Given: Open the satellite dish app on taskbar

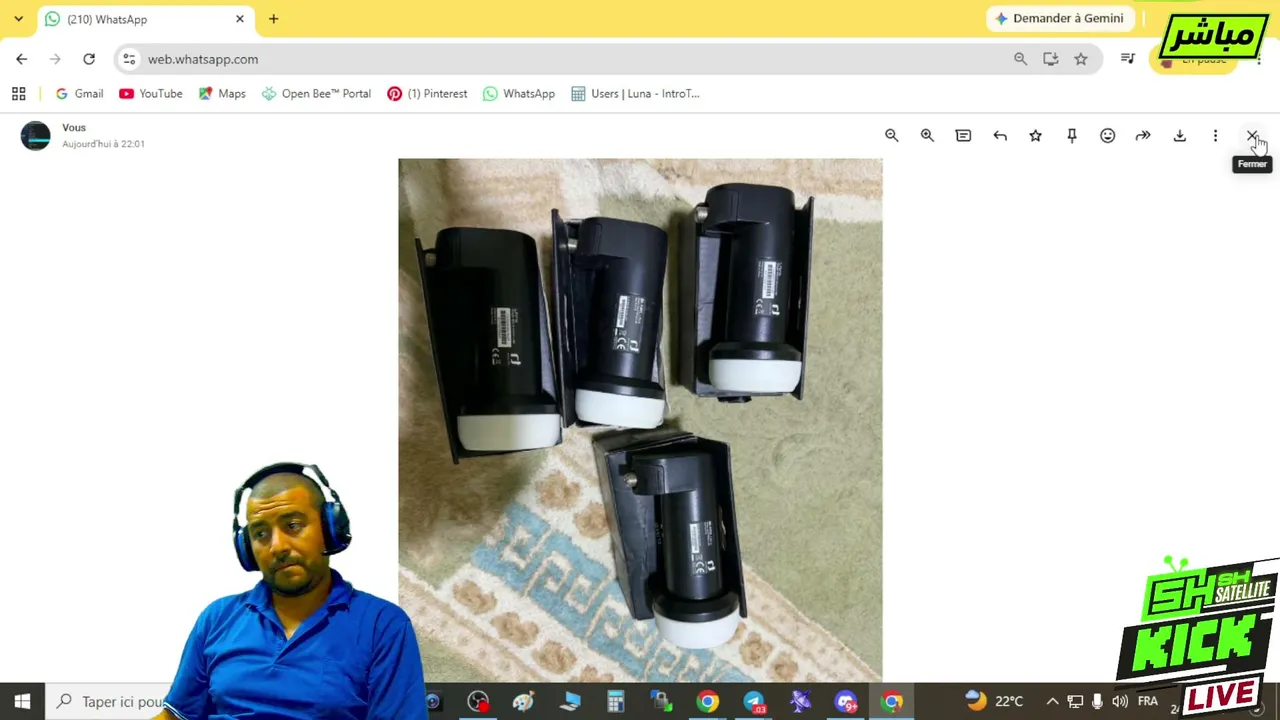Looking at the screenshot, I should click(x=799, y=701).
